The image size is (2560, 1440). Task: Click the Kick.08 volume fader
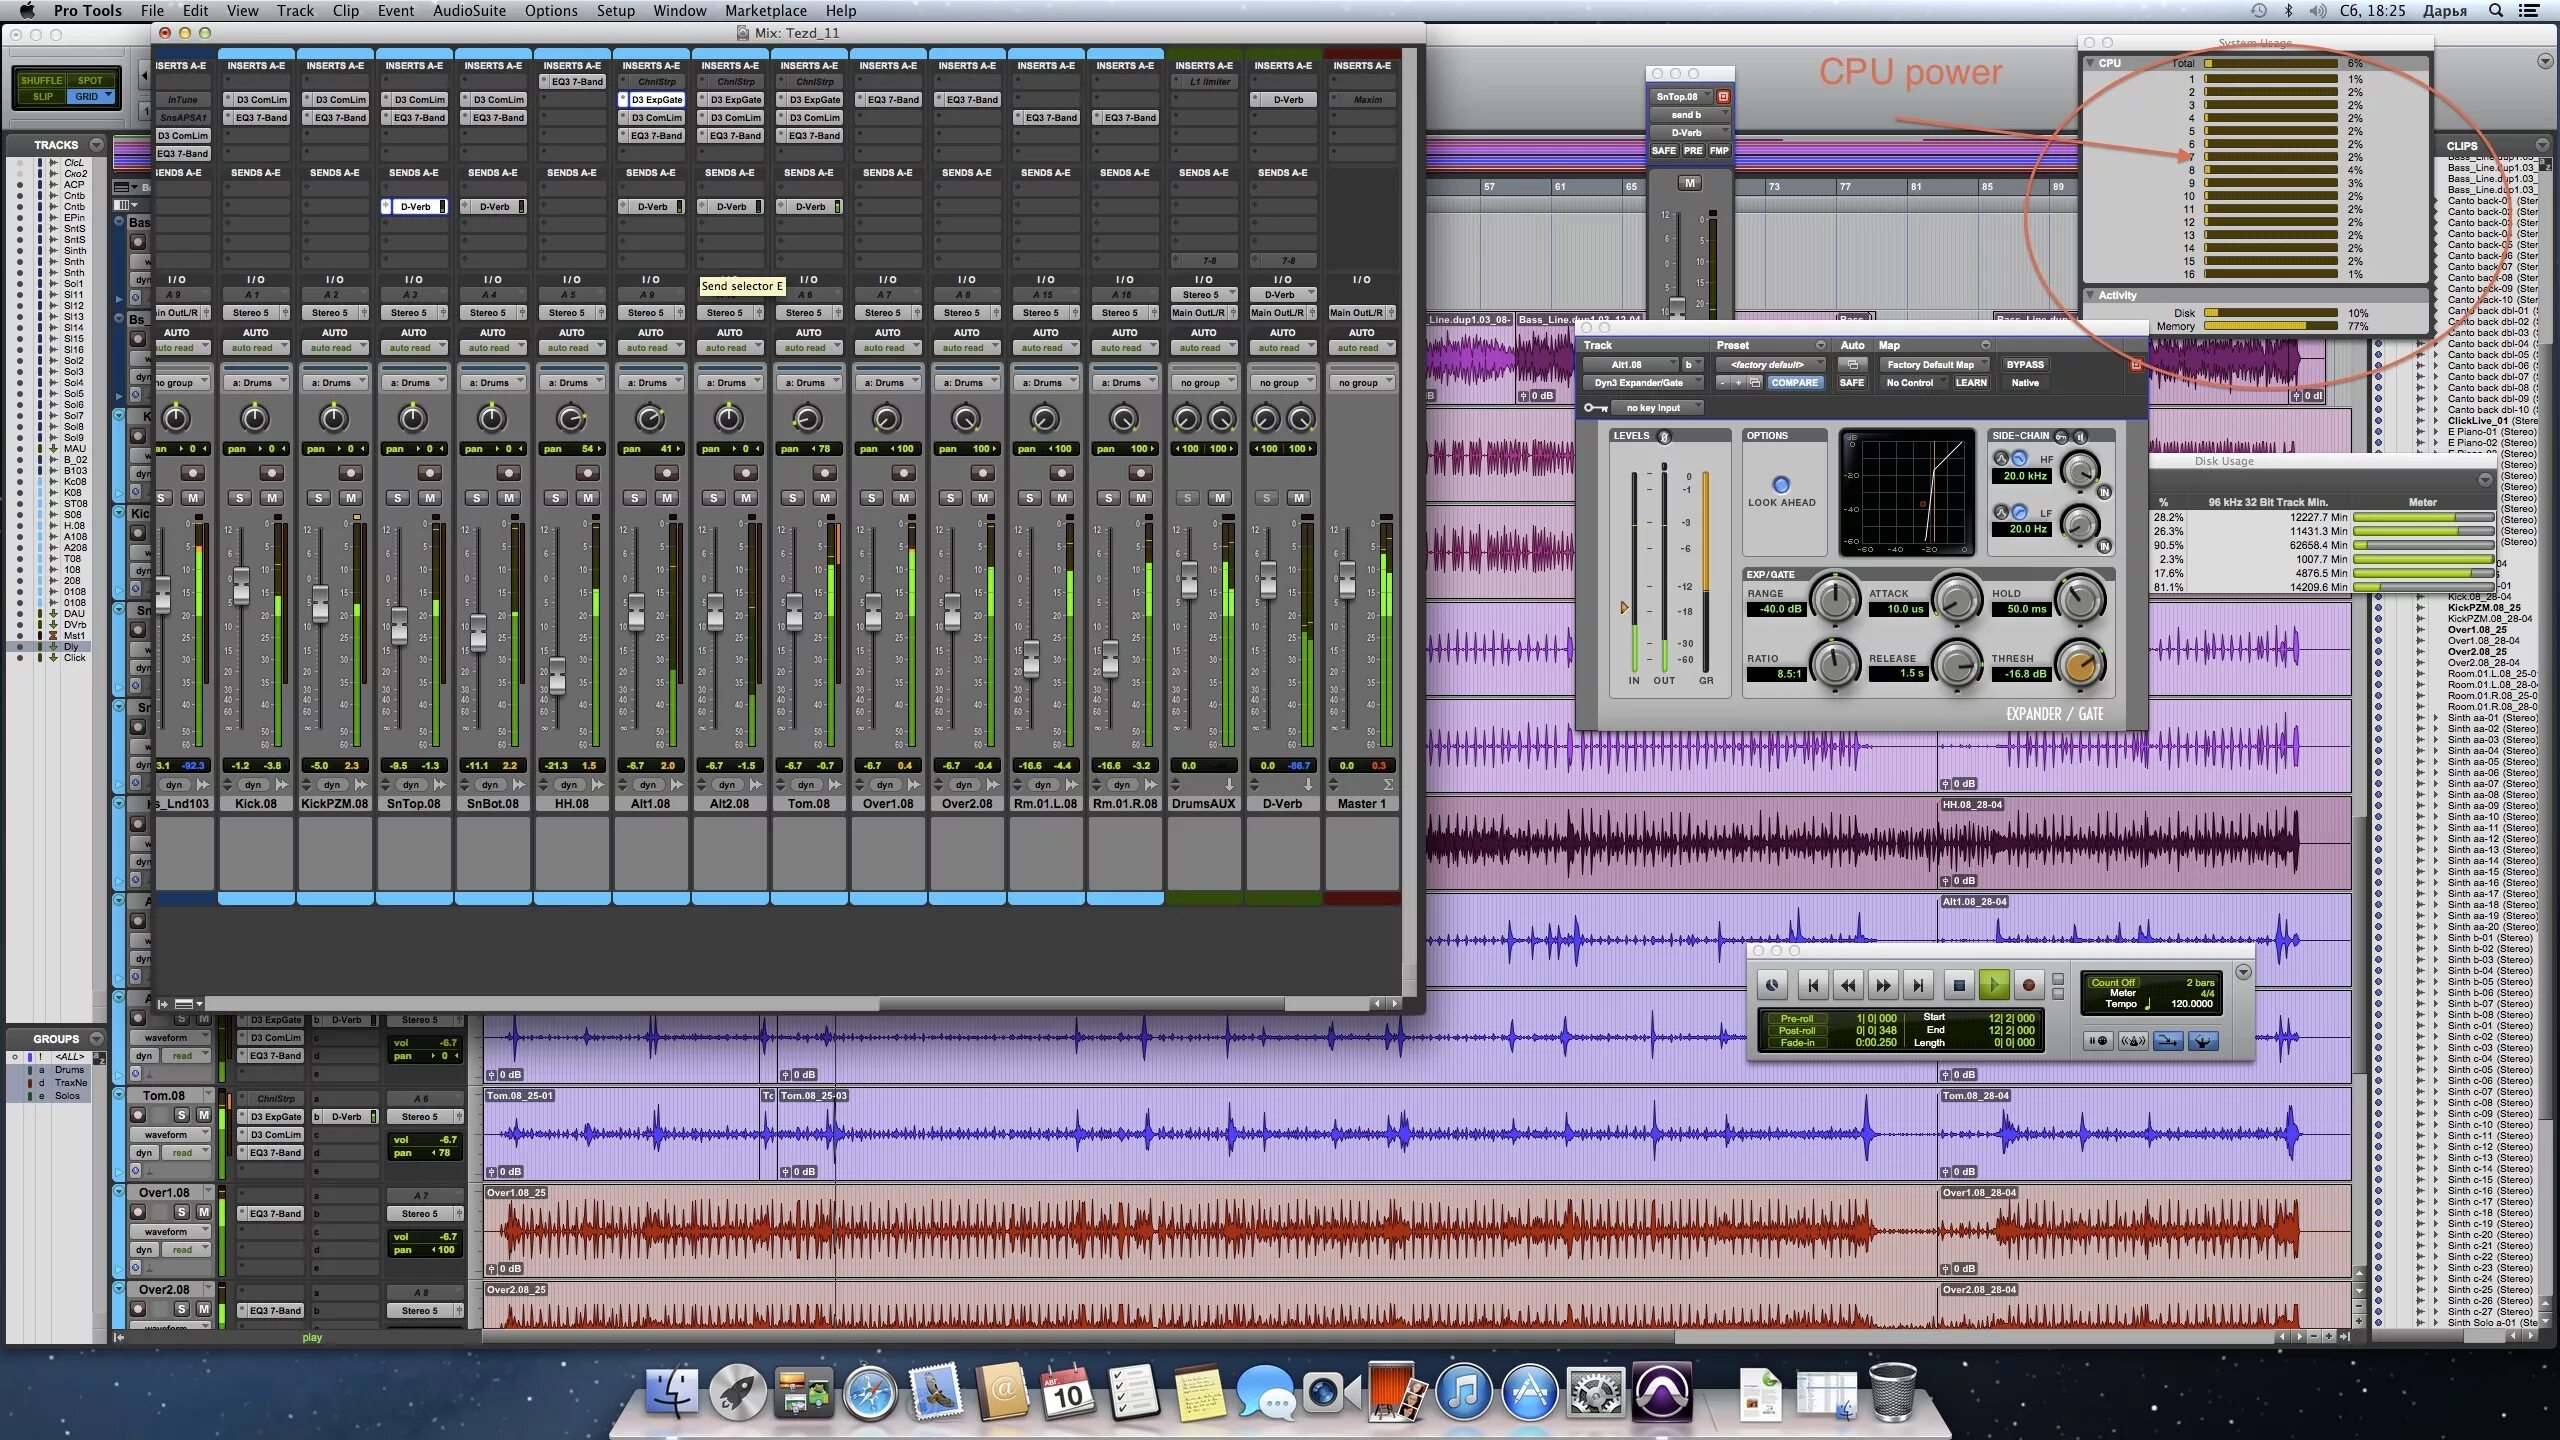coord(241,585)
